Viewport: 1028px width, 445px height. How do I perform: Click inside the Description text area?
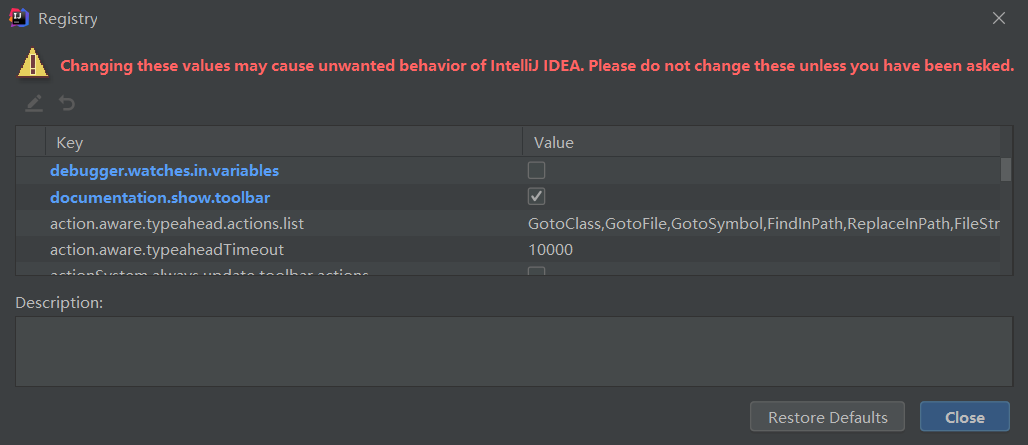pos(514,351)
